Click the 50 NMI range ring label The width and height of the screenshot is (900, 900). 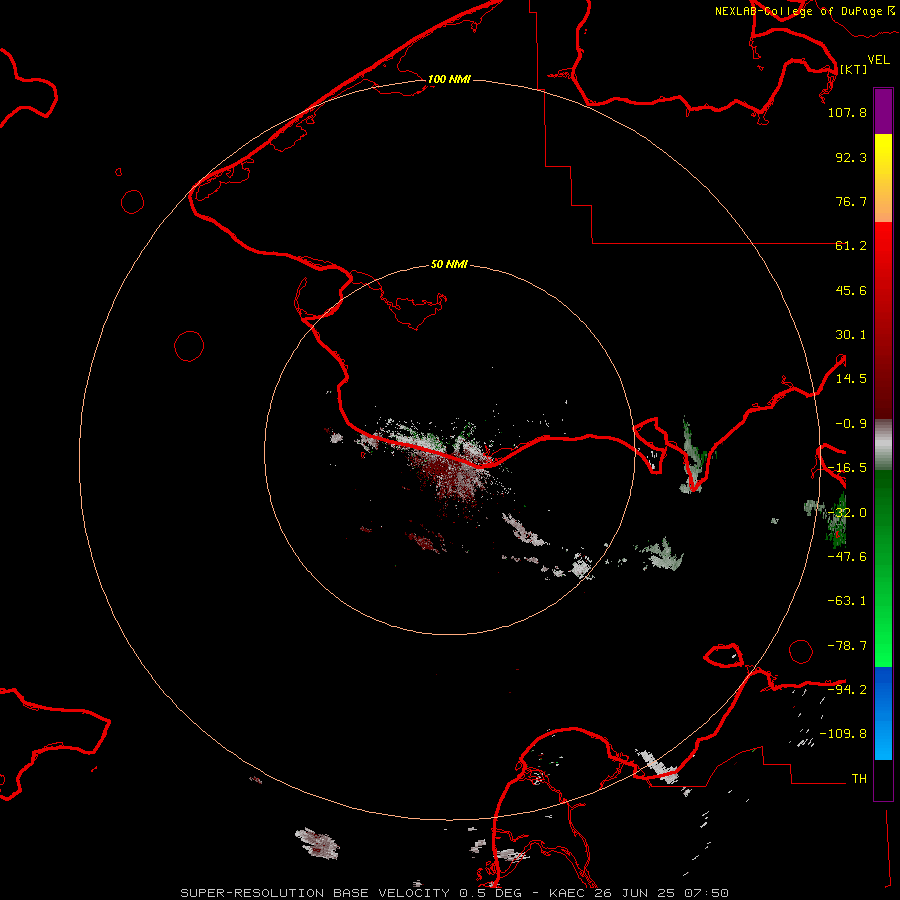pyautogui.click(x=449, y=264)
